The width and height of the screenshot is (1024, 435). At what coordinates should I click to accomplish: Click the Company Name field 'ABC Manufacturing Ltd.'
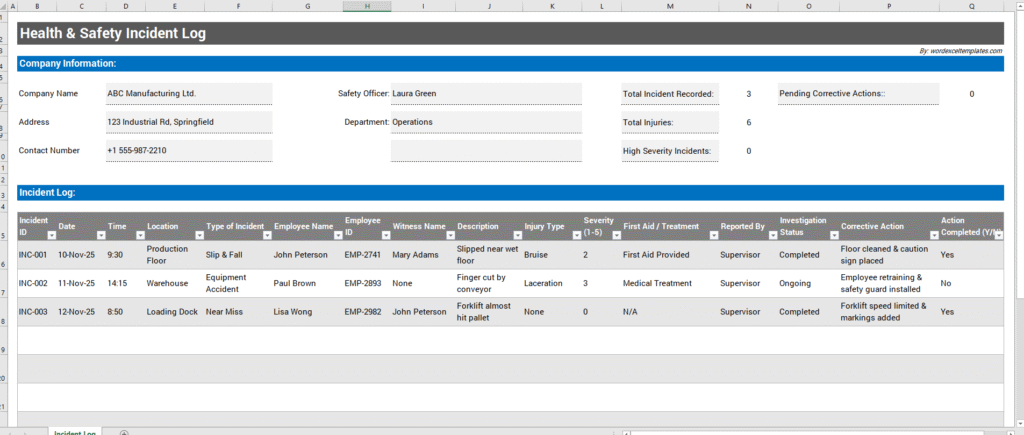coord(189,93)
